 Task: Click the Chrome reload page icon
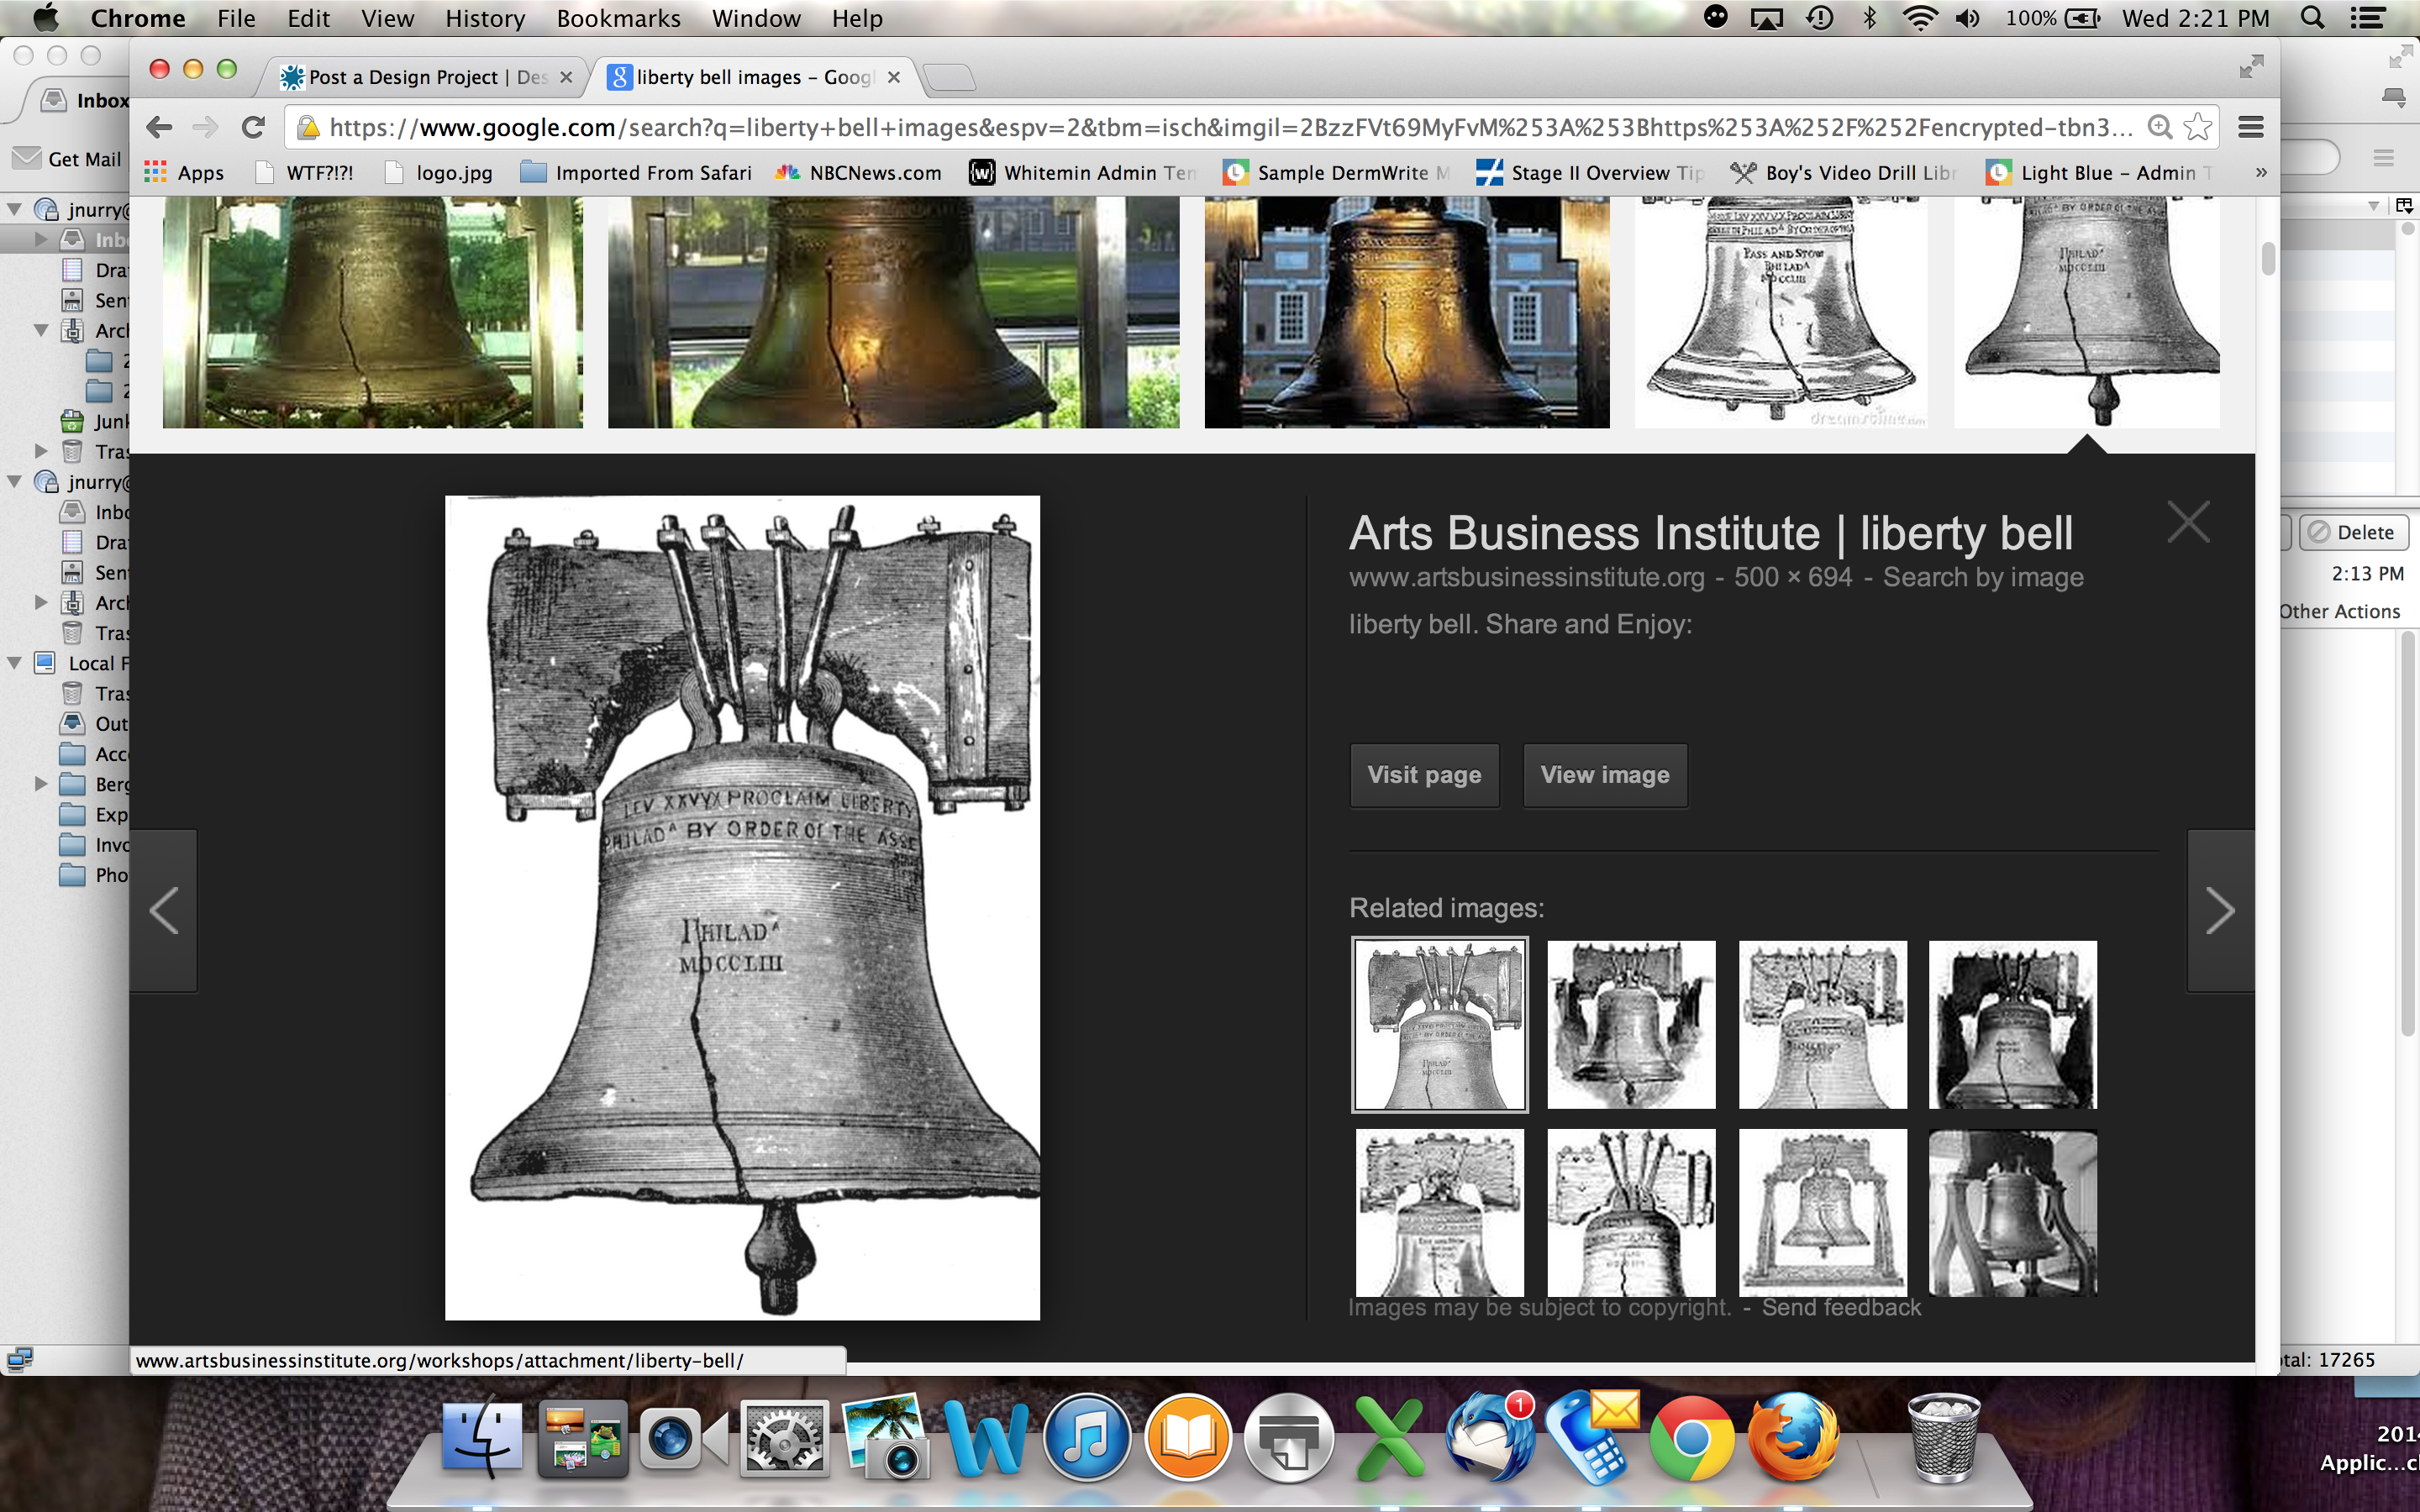(x=253, y=127)
